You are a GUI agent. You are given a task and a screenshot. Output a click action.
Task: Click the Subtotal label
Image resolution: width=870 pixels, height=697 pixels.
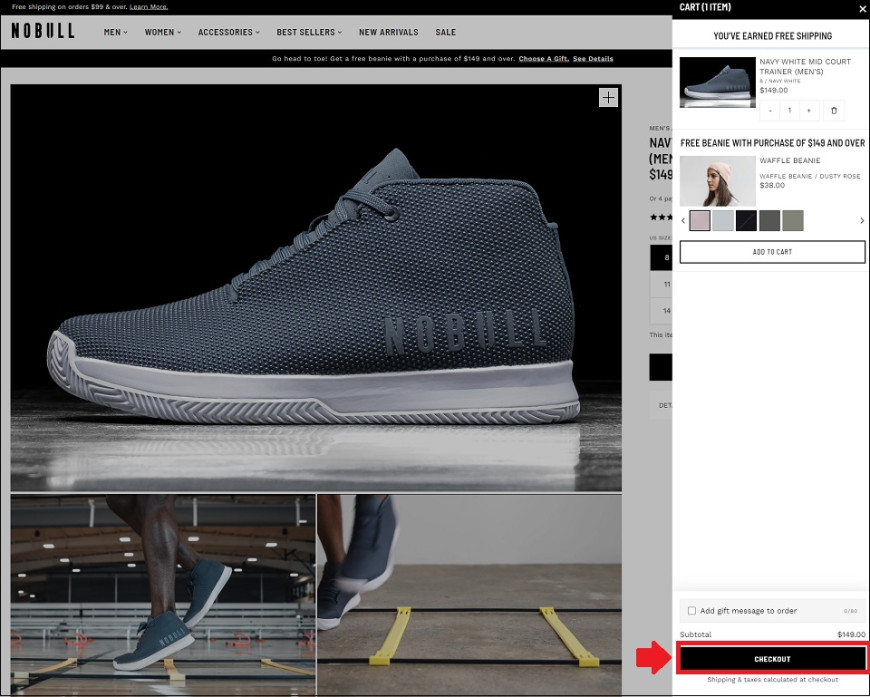[x=696, y=634]
